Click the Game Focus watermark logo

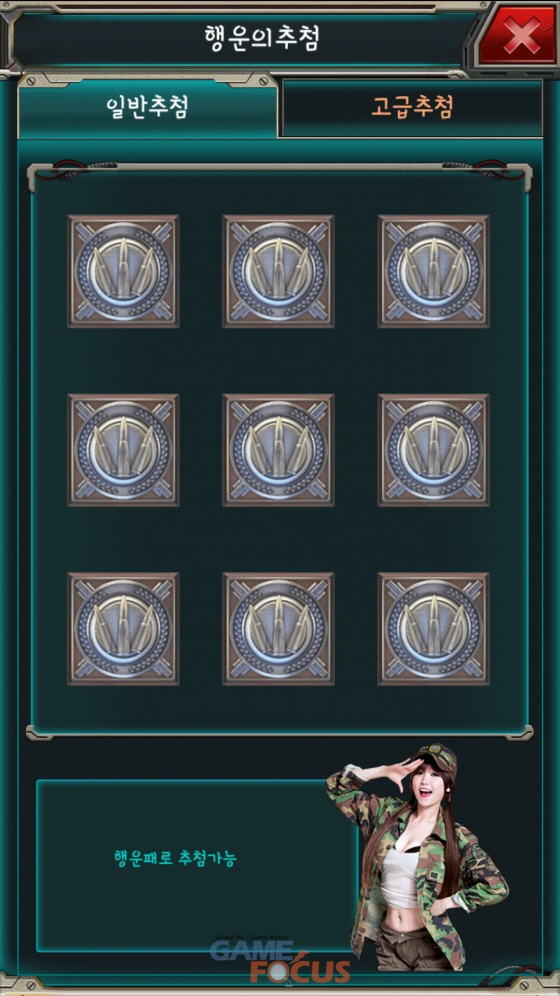point(281,960)
